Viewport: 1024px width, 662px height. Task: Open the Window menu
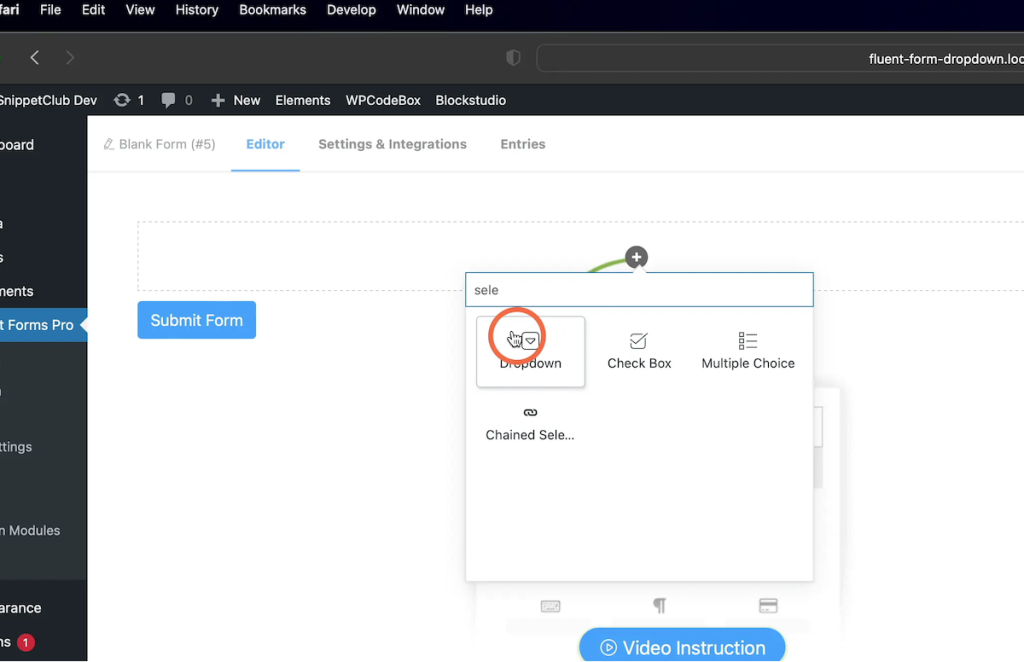coord(421,10)
